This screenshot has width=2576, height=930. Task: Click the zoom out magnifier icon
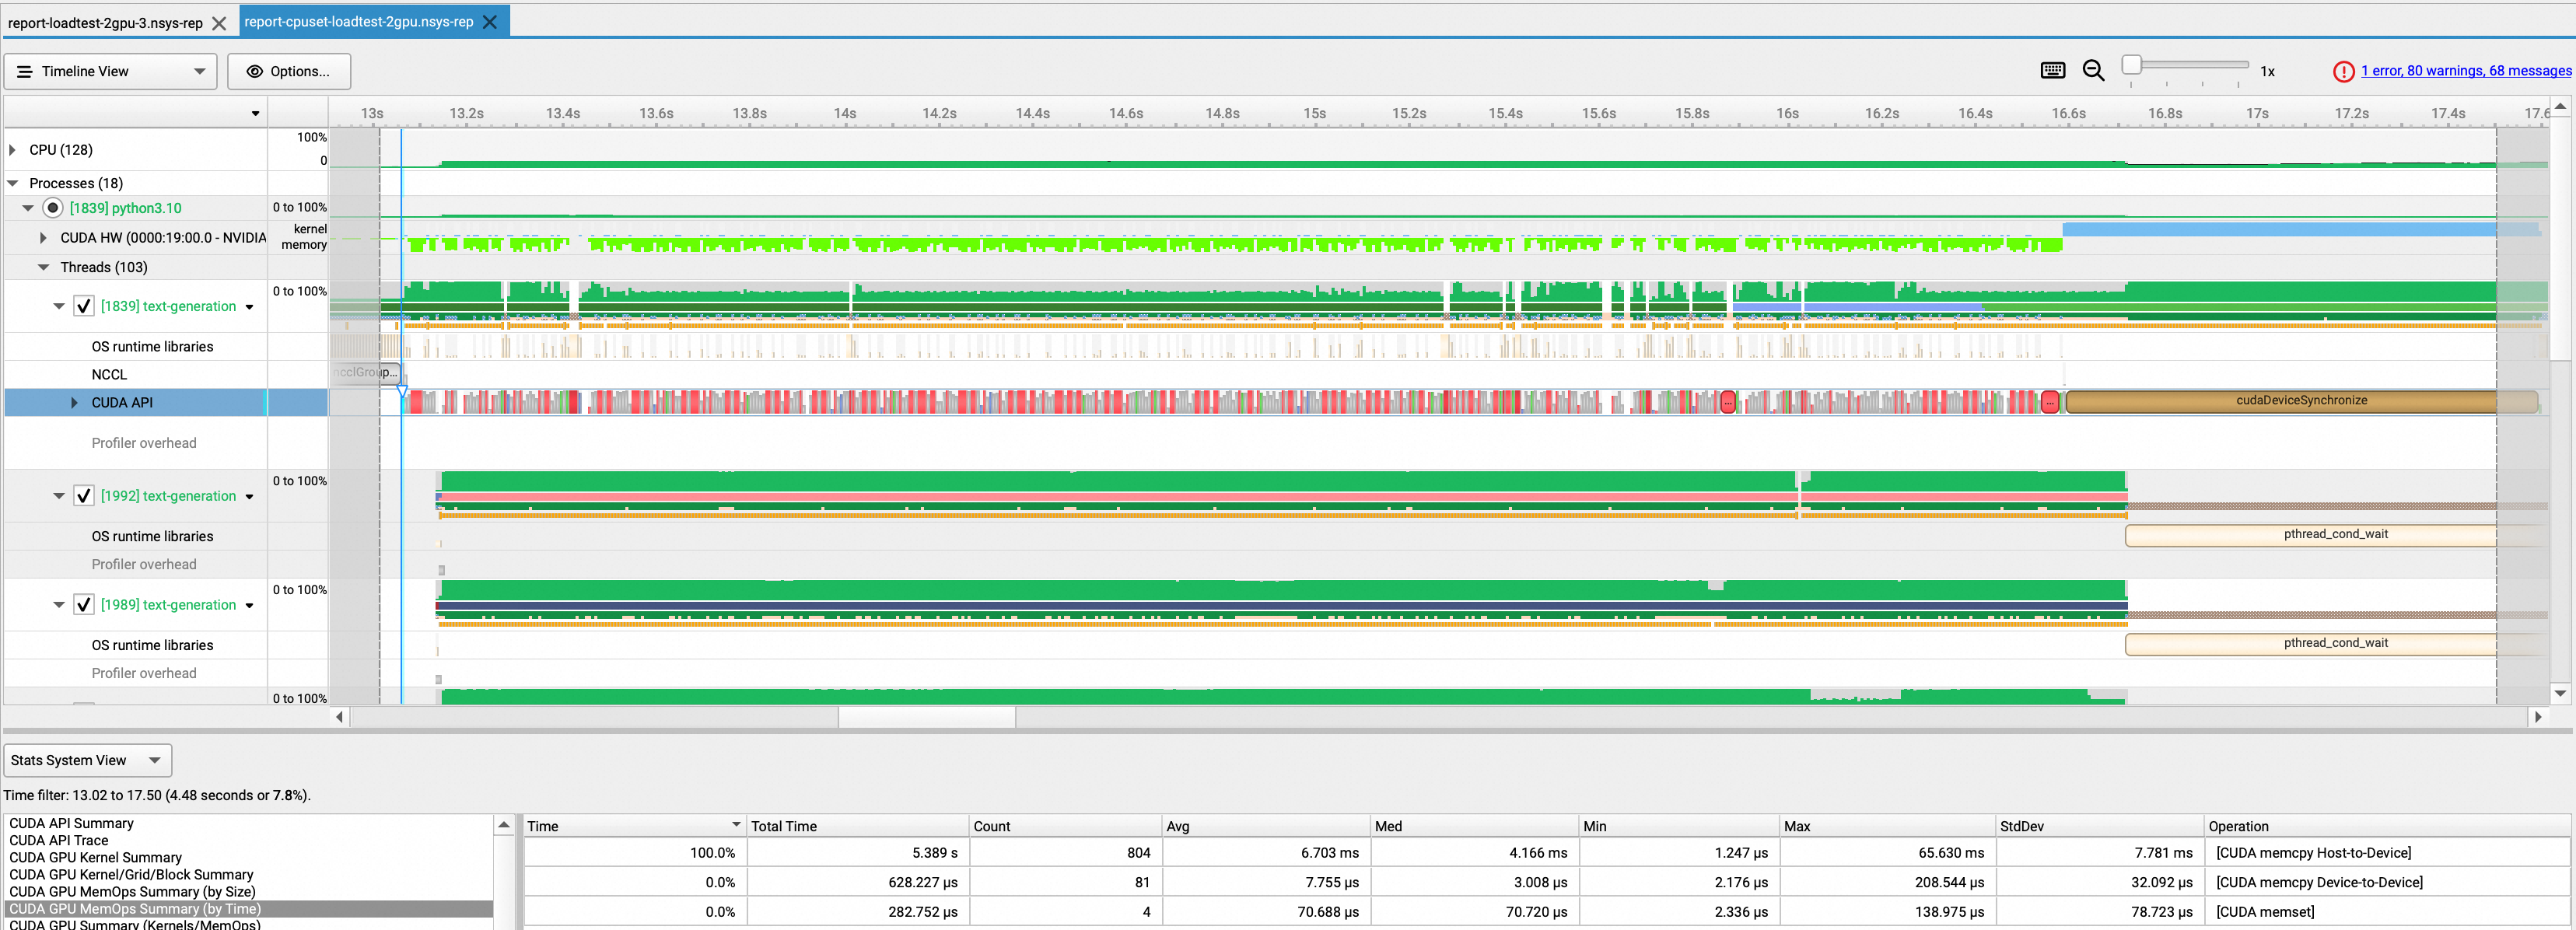[x=2093, y=70]
